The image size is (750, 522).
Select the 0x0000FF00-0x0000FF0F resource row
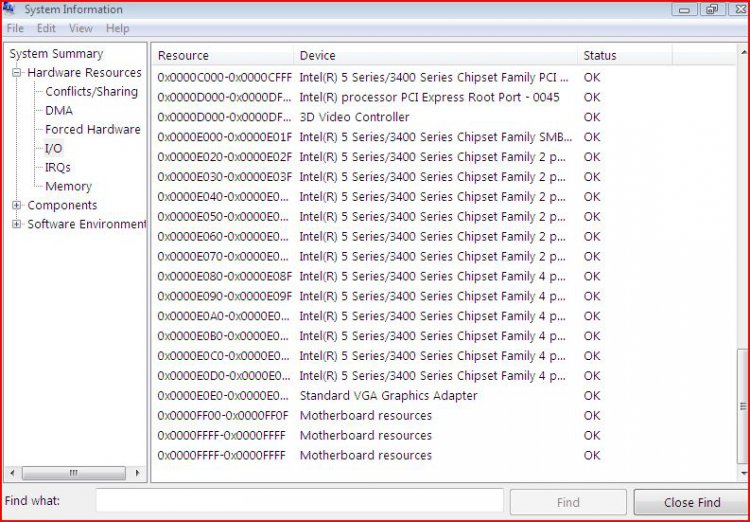coord(445,416)
